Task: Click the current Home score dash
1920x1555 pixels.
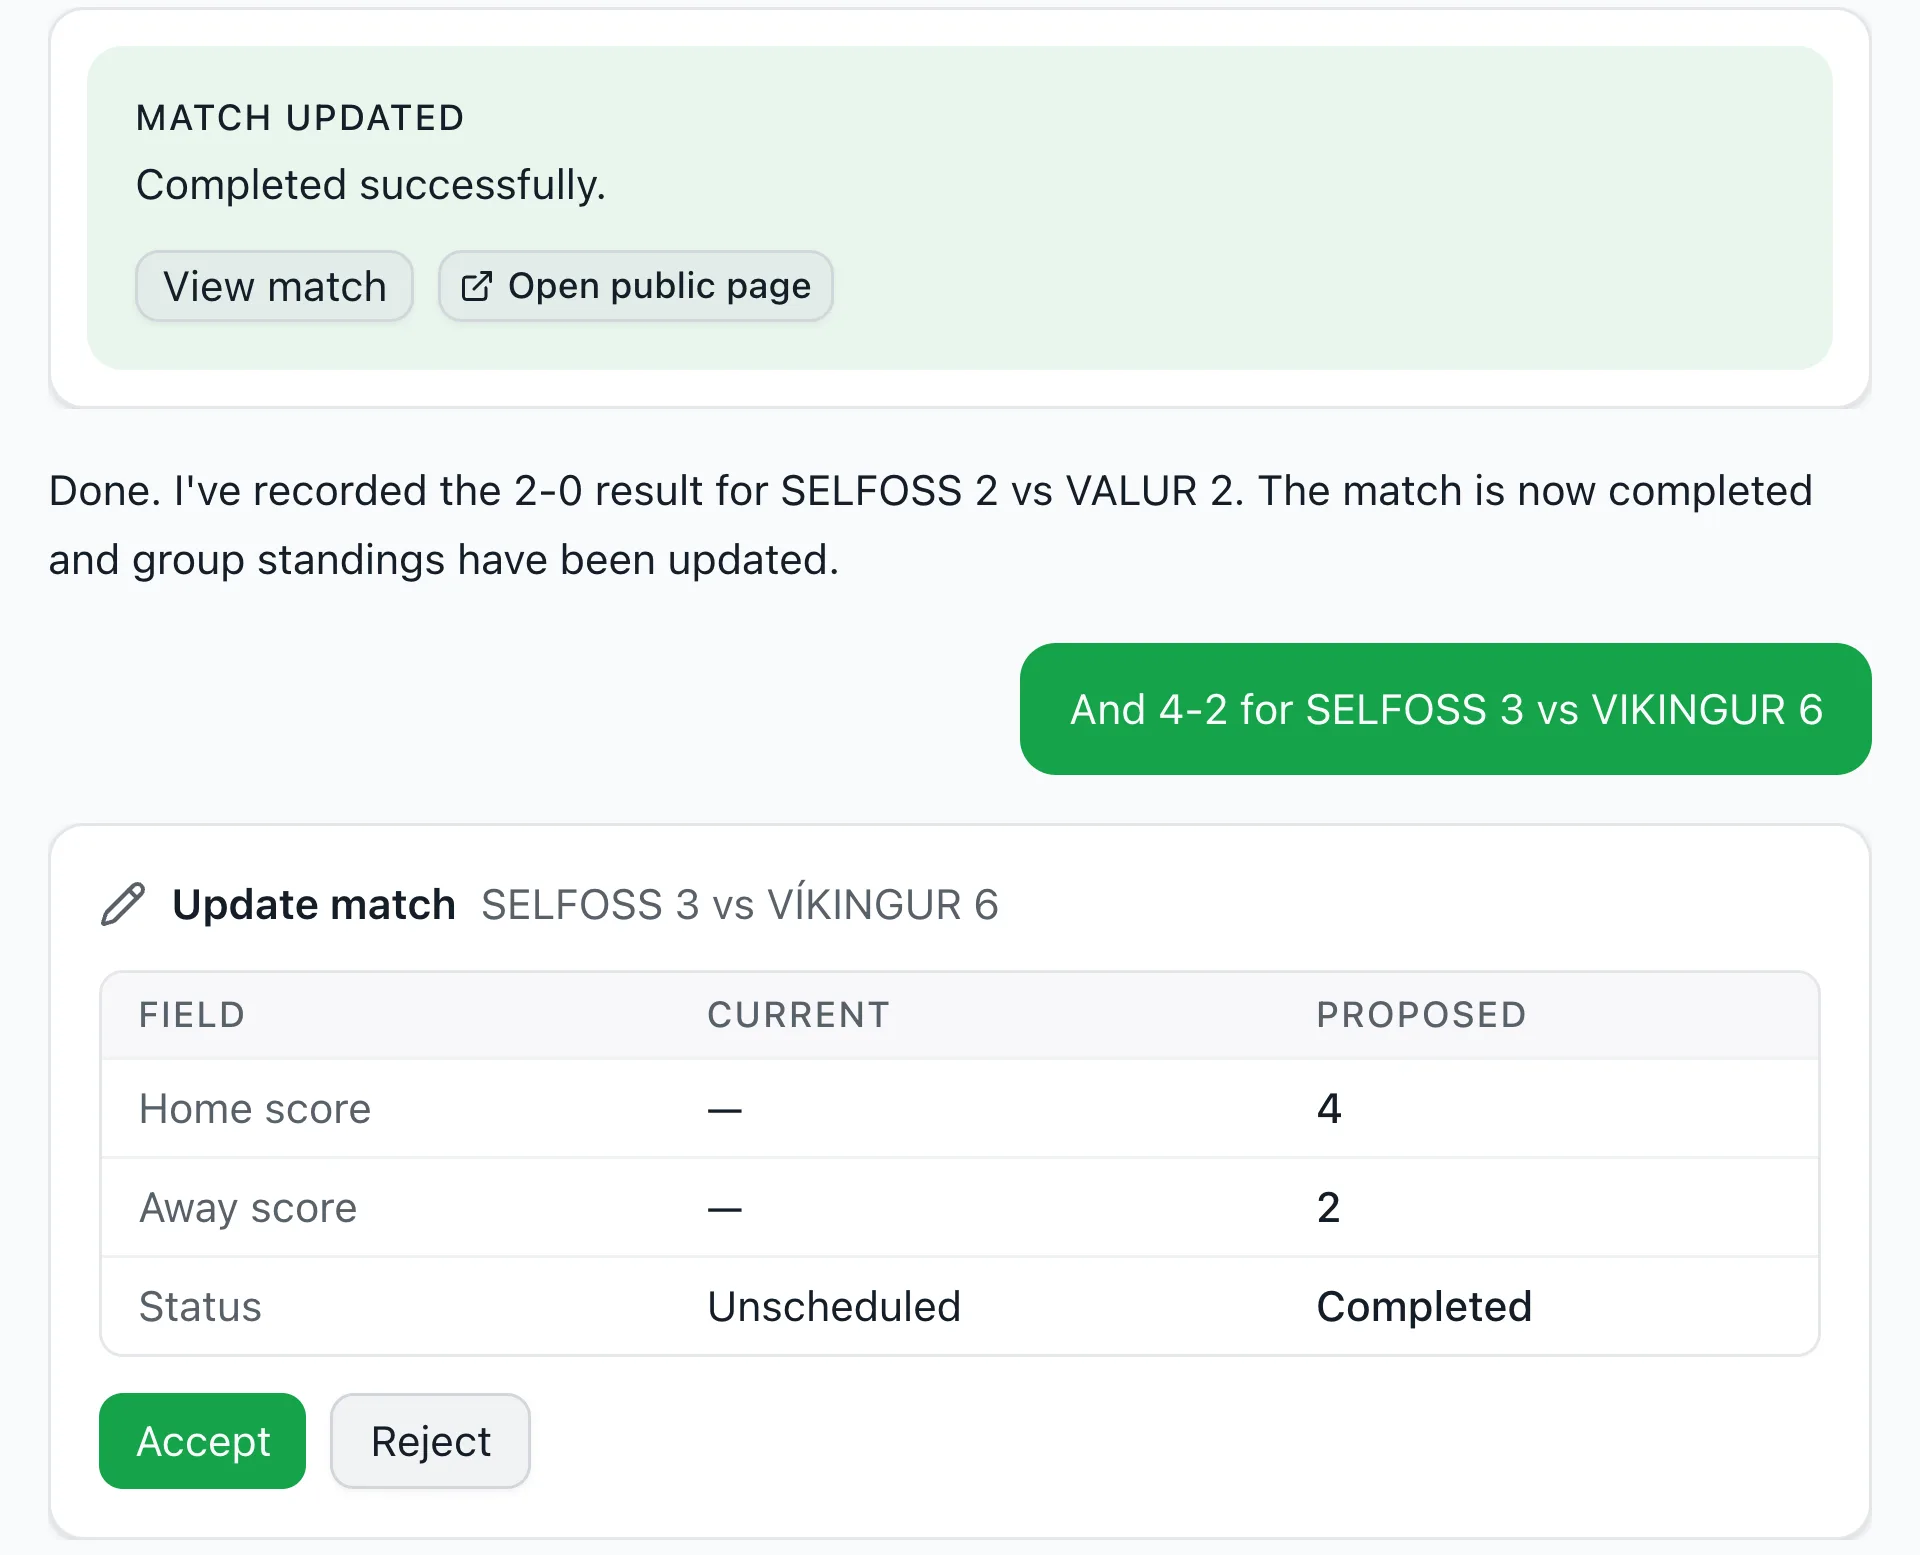Action: point(725,1110)
